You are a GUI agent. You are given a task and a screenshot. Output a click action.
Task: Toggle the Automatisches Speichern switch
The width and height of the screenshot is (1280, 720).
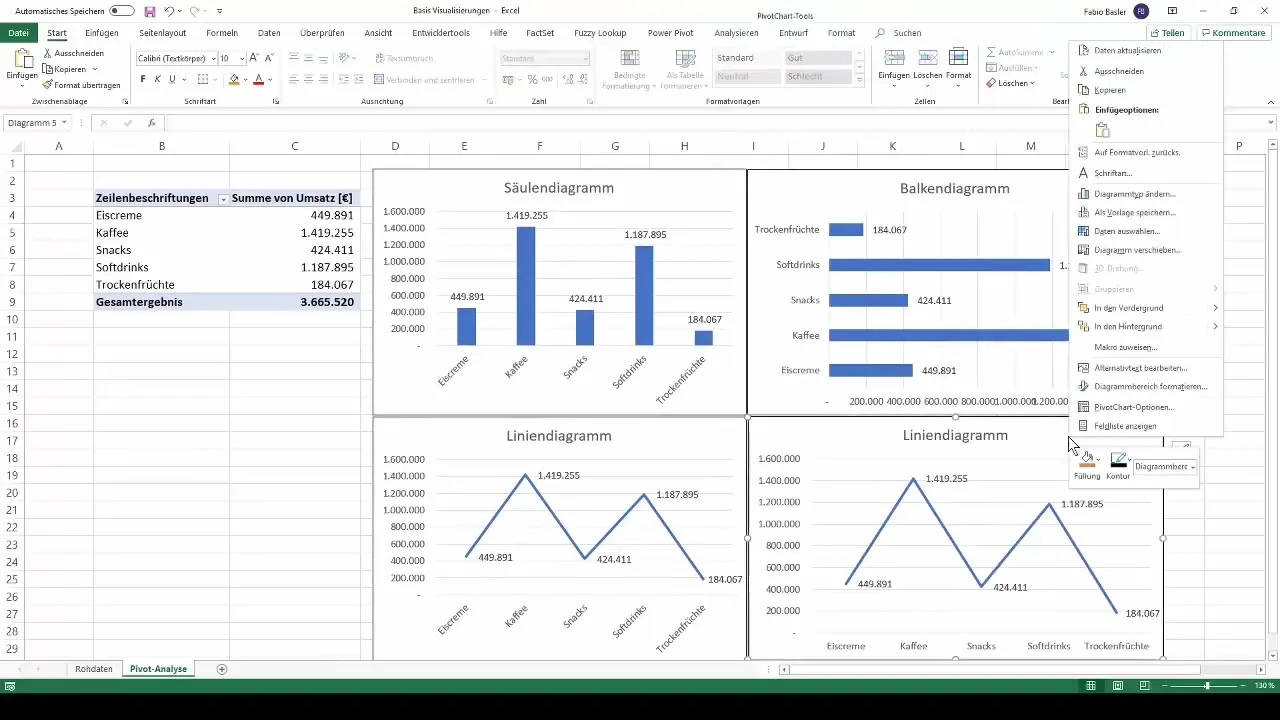coord(122,10)
